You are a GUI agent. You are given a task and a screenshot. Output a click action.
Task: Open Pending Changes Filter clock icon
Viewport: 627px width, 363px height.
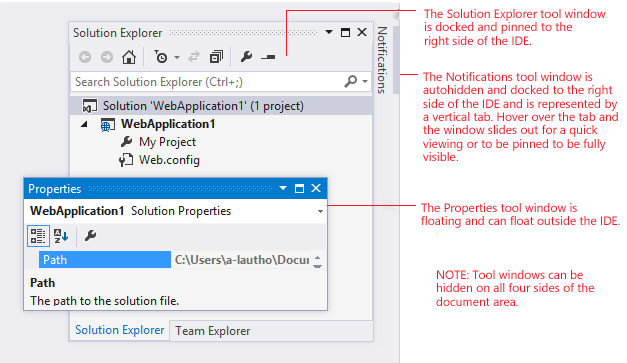pos(161,57)
